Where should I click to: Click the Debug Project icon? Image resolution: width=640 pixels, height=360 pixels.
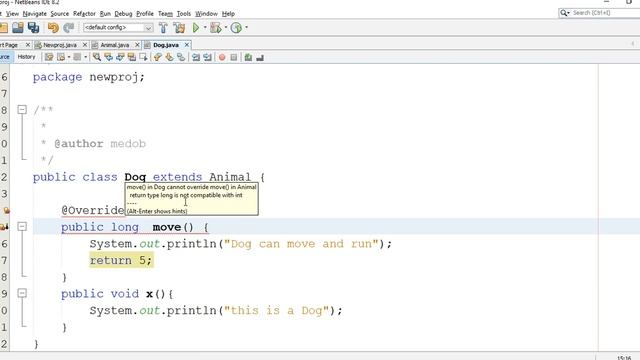(215, 27)
